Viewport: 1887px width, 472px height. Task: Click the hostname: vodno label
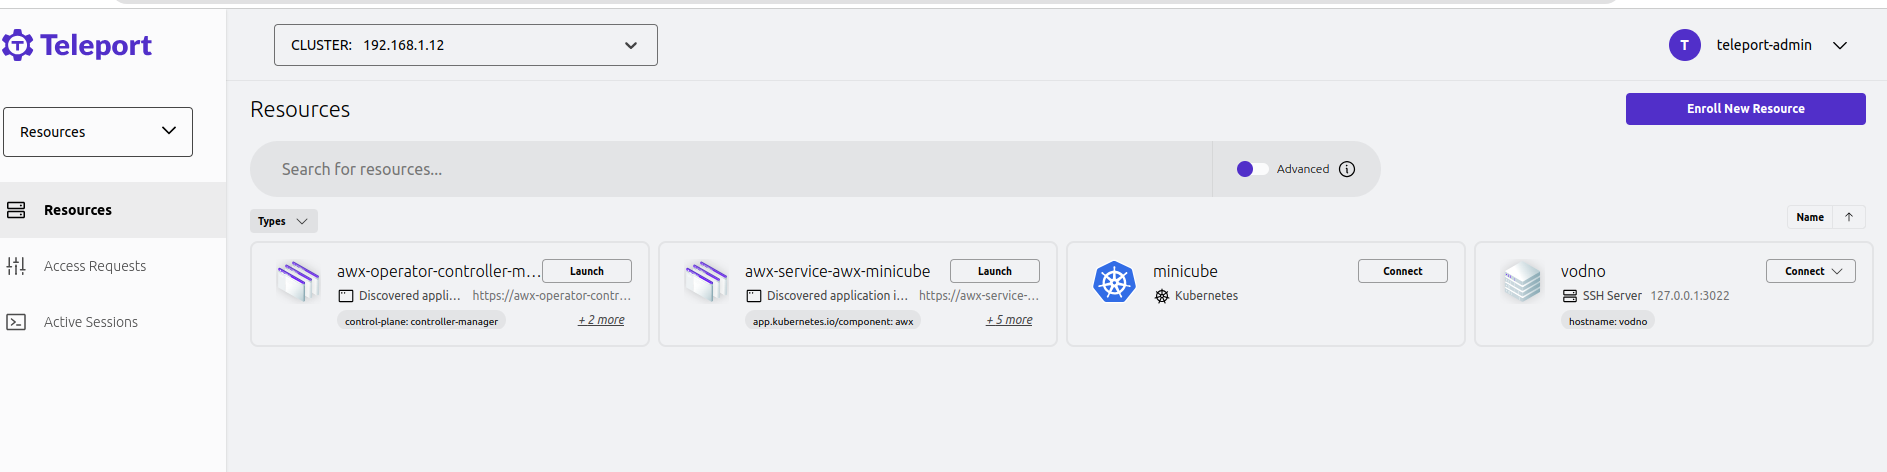point(1608,321)
